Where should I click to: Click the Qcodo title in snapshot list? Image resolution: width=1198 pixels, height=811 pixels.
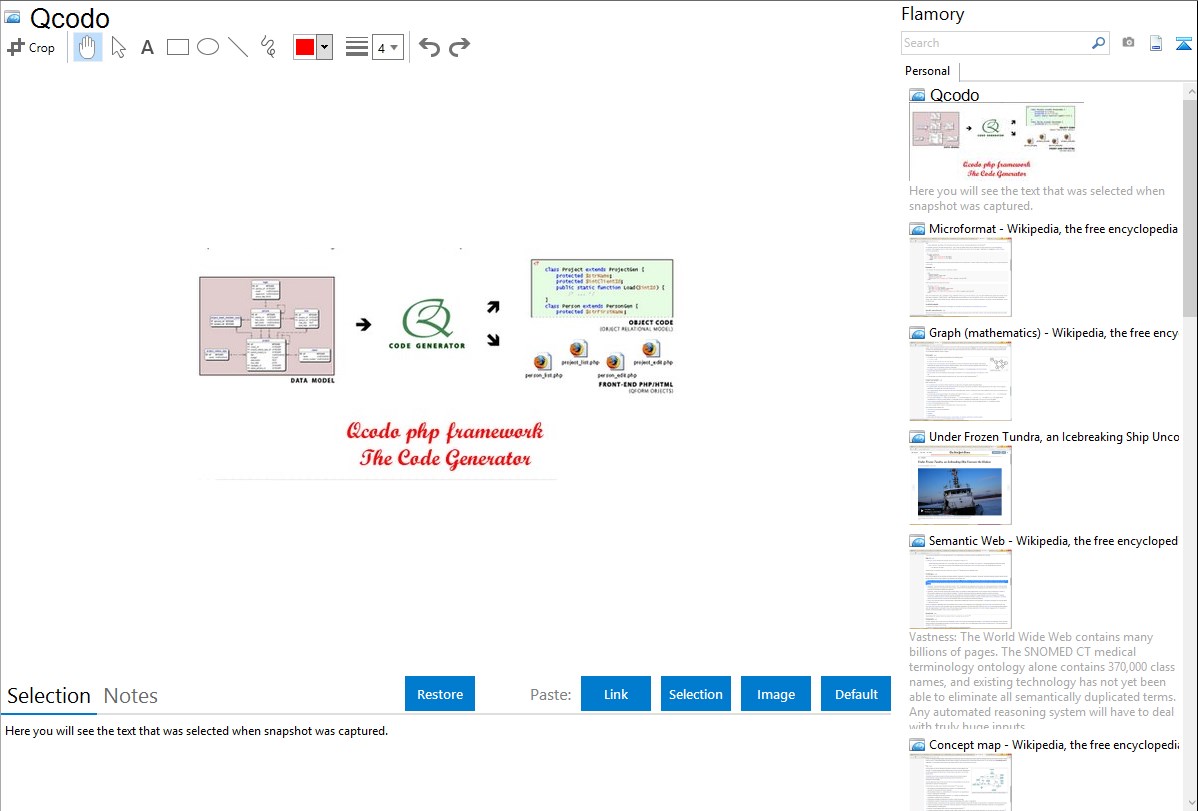954,95
